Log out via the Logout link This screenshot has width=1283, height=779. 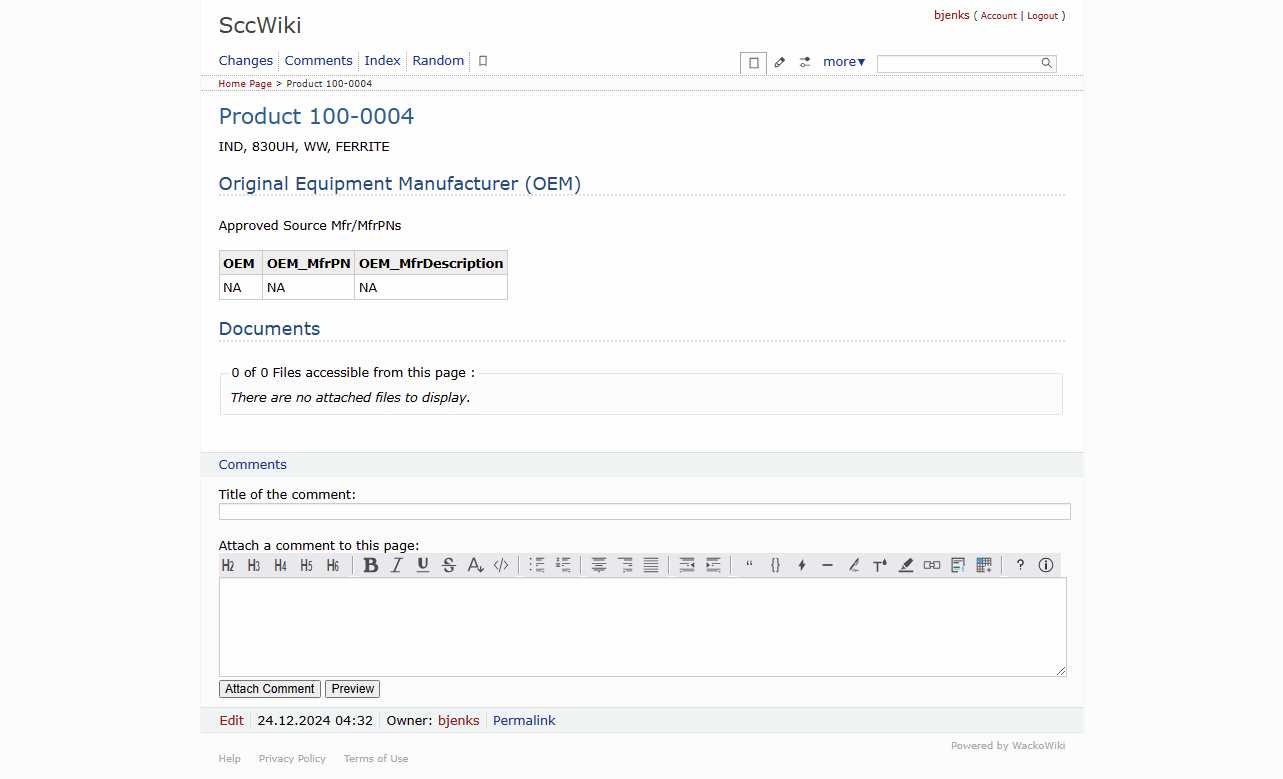point(1042,16)
